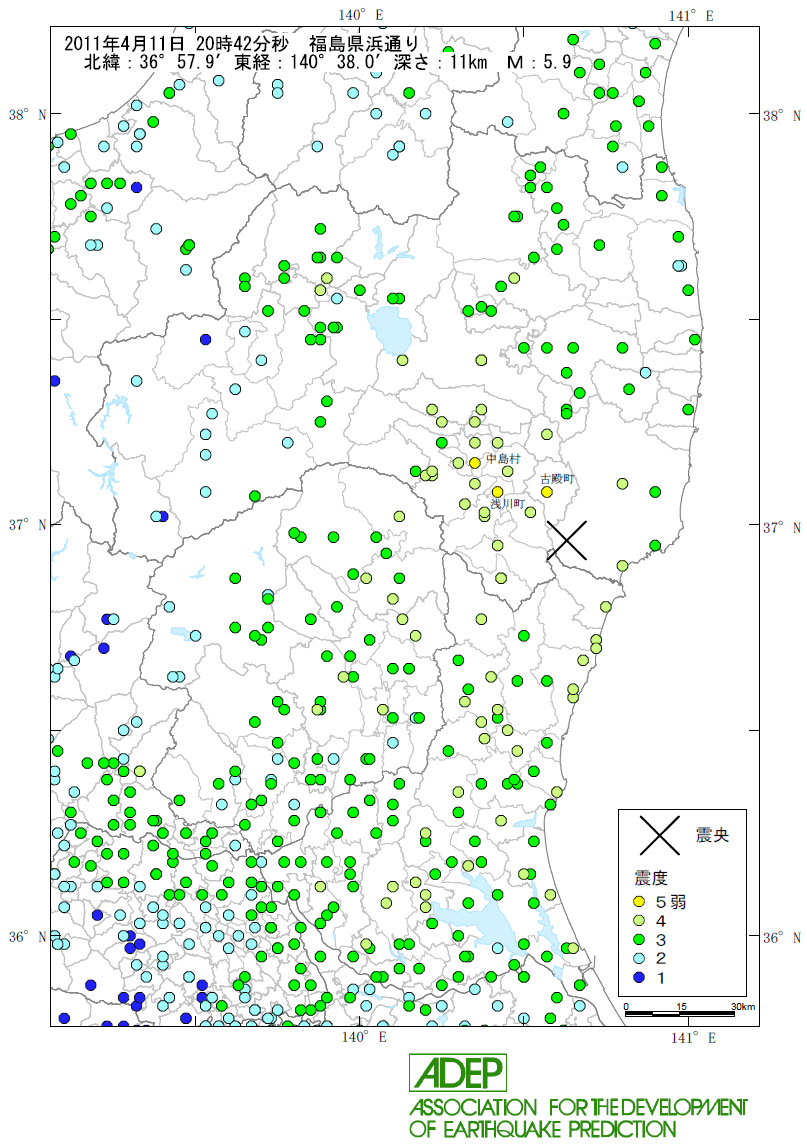Image resolution: width=807 pixels, height=1144 pixels.
Task: Click the 浅川町 town label
Action: click(x=507, y=504)
